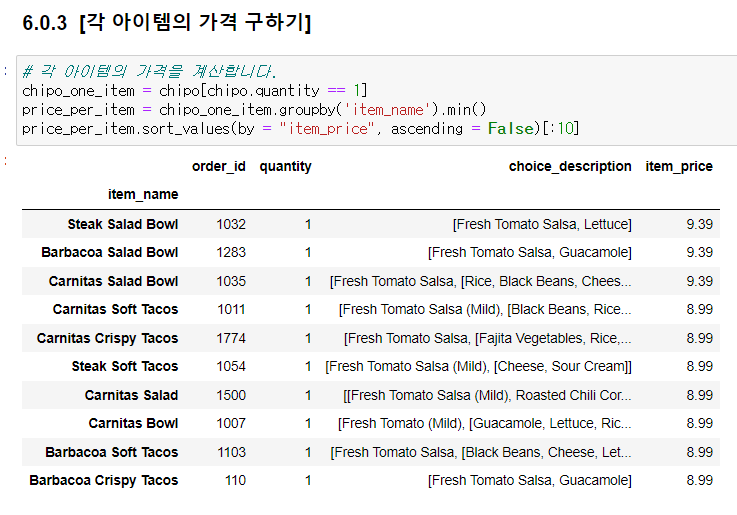Click order_id value 1103

[231, 452]
